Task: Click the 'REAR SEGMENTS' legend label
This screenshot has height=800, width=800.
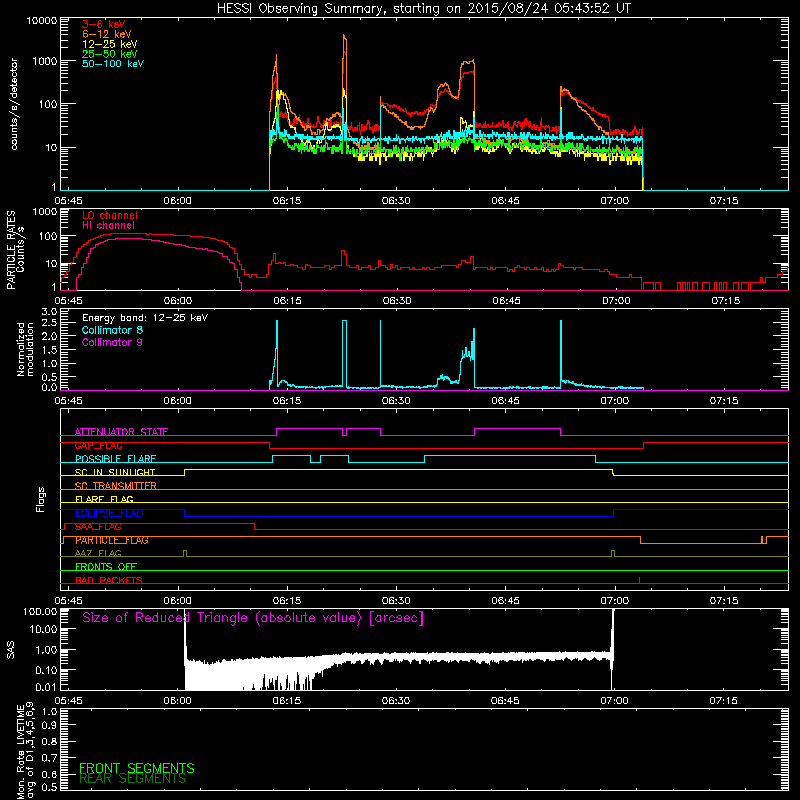Action: [133, 779]
